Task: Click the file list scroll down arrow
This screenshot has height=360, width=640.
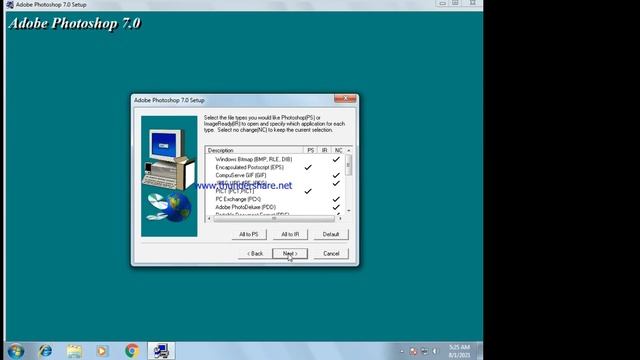Action: pos(349,211)
